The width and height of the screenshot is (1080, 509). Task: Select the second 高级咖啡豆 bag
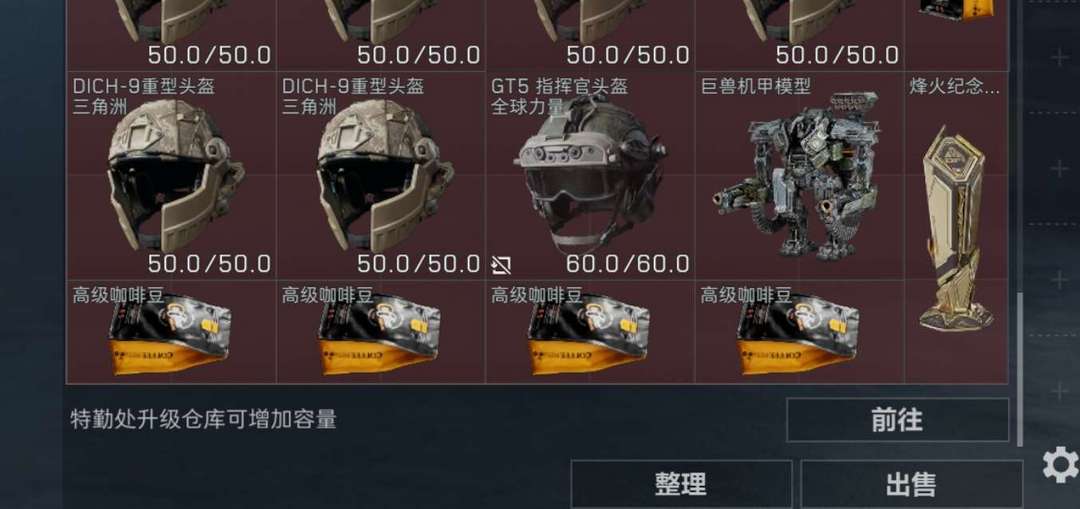point(381,331)
